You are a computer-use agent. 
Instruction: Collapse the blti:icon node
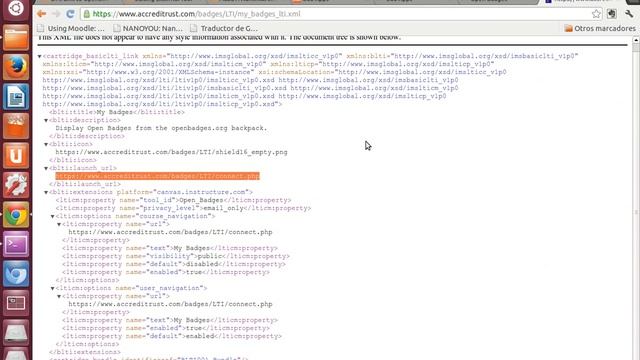point(46,144)
